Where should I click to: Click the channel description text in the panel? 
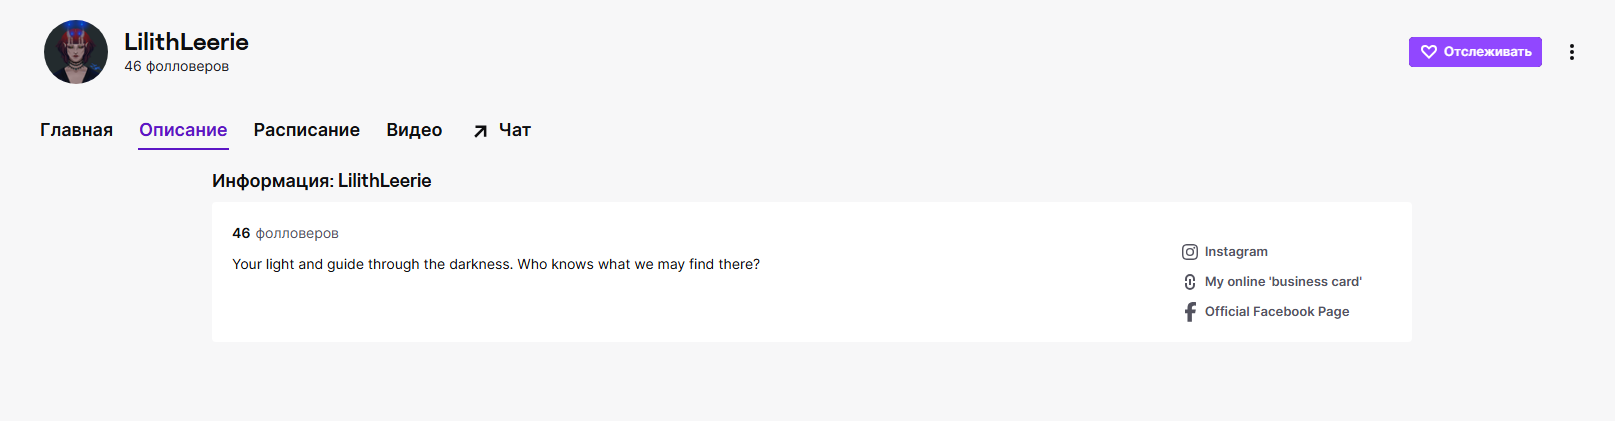click(496, 264)
